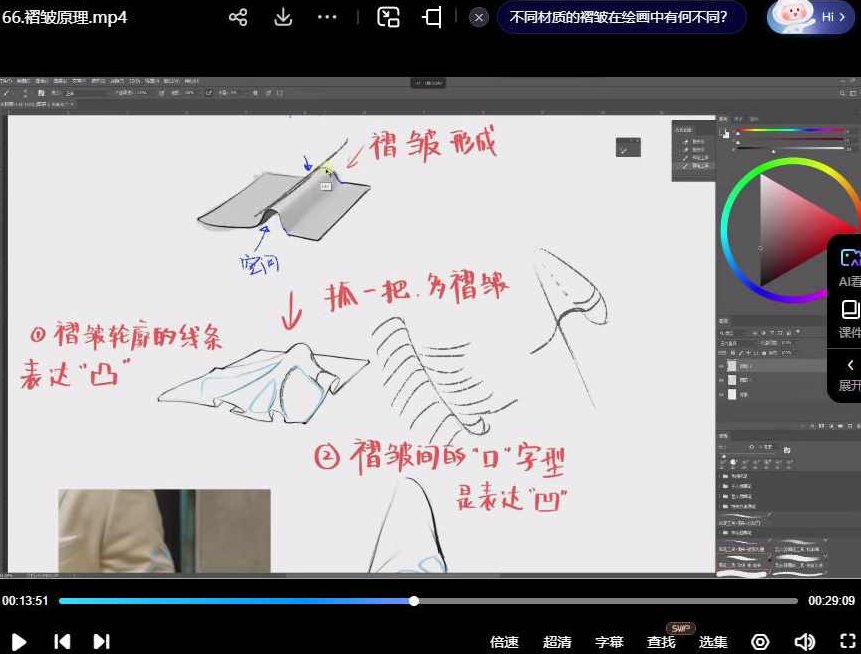Open the three-dot more options menu

point(327,17)
